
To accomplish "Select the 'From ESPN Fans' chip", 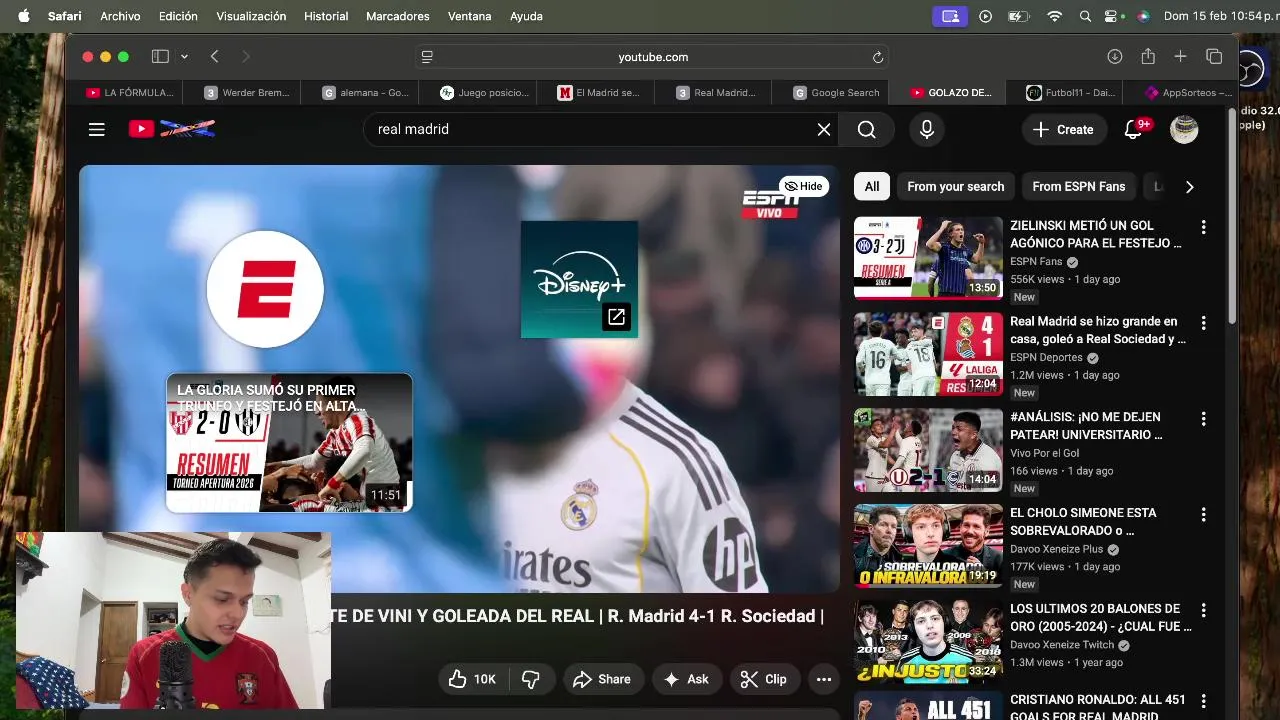I will (1079, 186).
